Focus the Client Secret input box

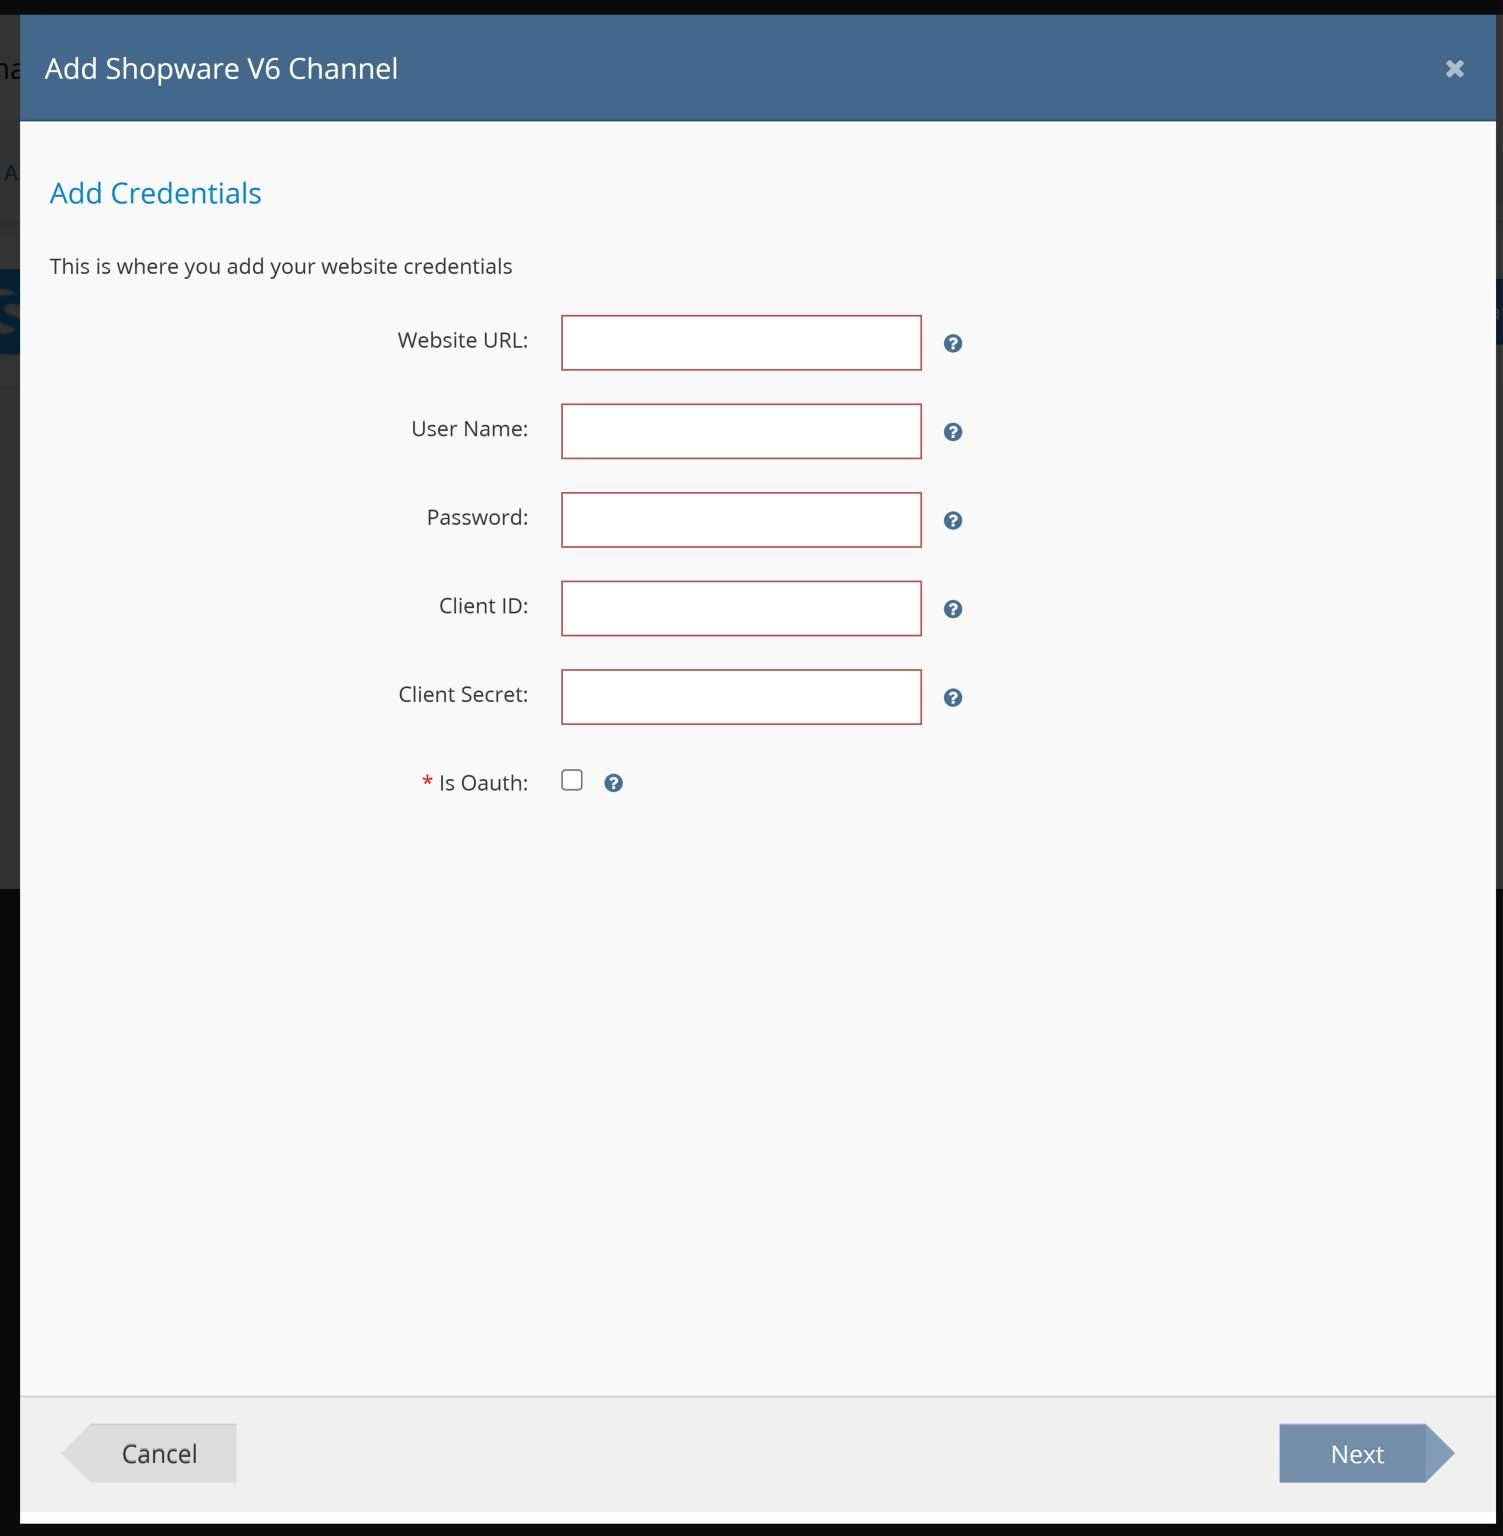point(740,697)
